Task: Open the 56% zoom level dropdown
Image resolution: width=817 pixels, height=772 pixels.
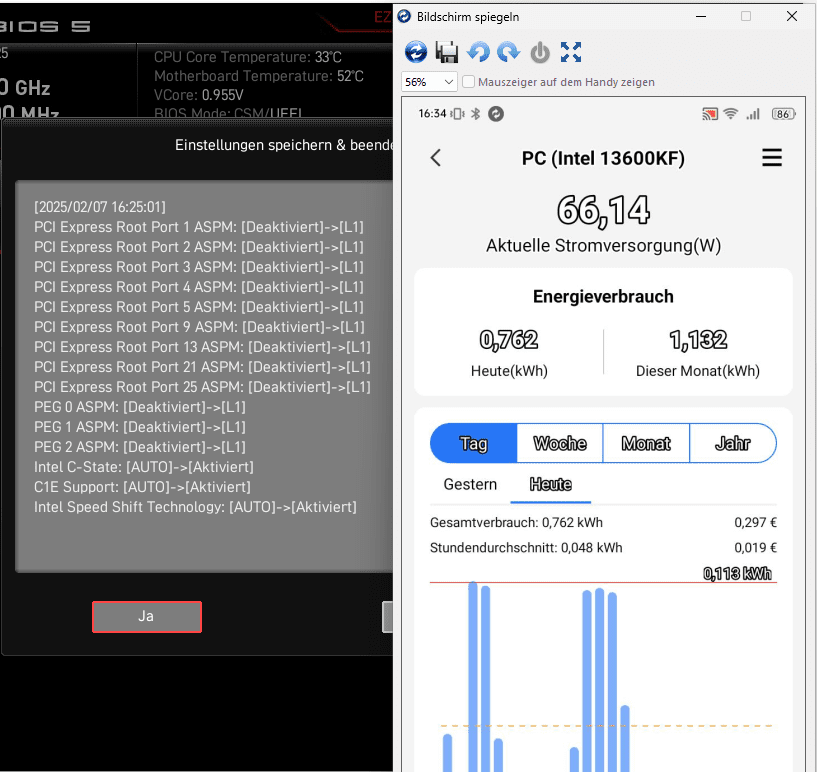Action: coord(429,82)
